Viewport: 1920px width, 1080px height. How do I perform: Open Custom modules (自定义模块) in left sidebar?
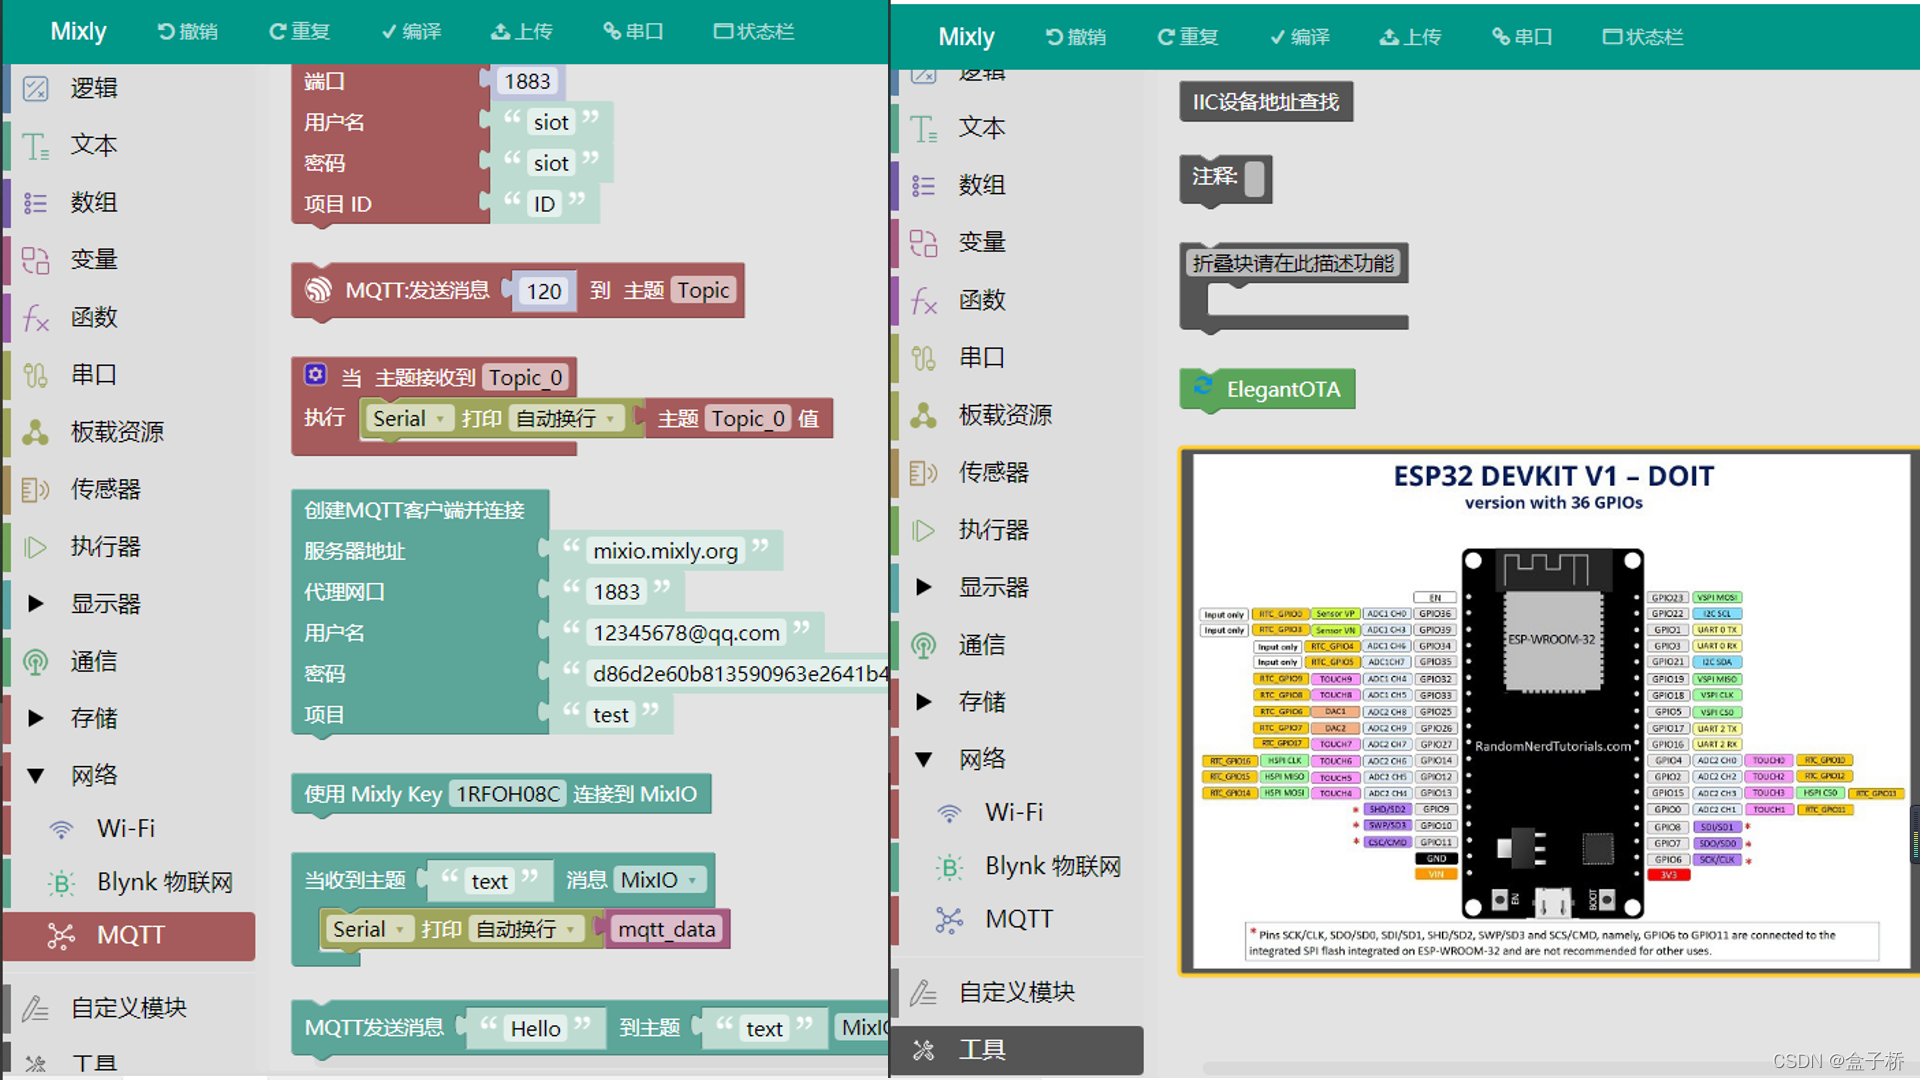129,1008
